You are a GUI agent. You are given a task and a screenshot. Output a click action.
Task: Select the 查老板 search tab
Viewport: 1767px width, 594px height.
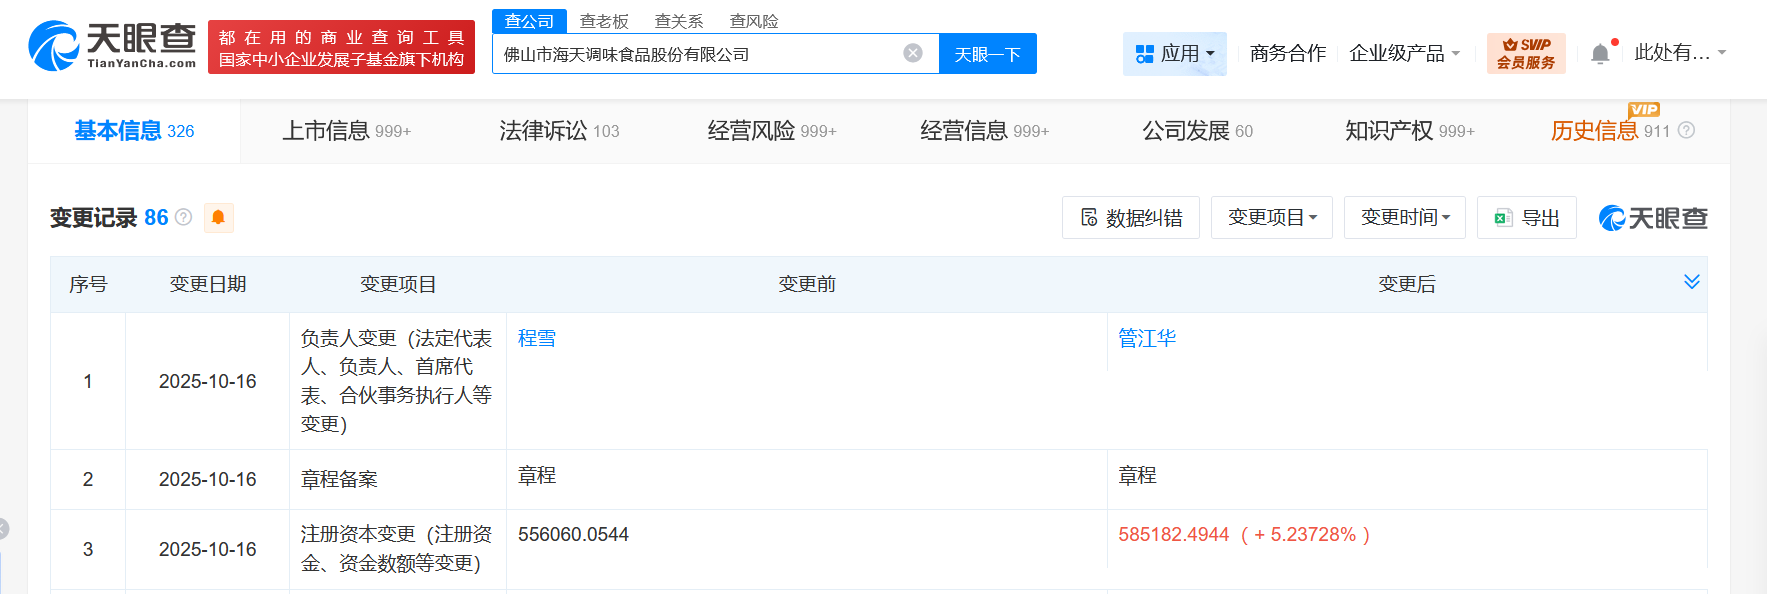(604, 21)
